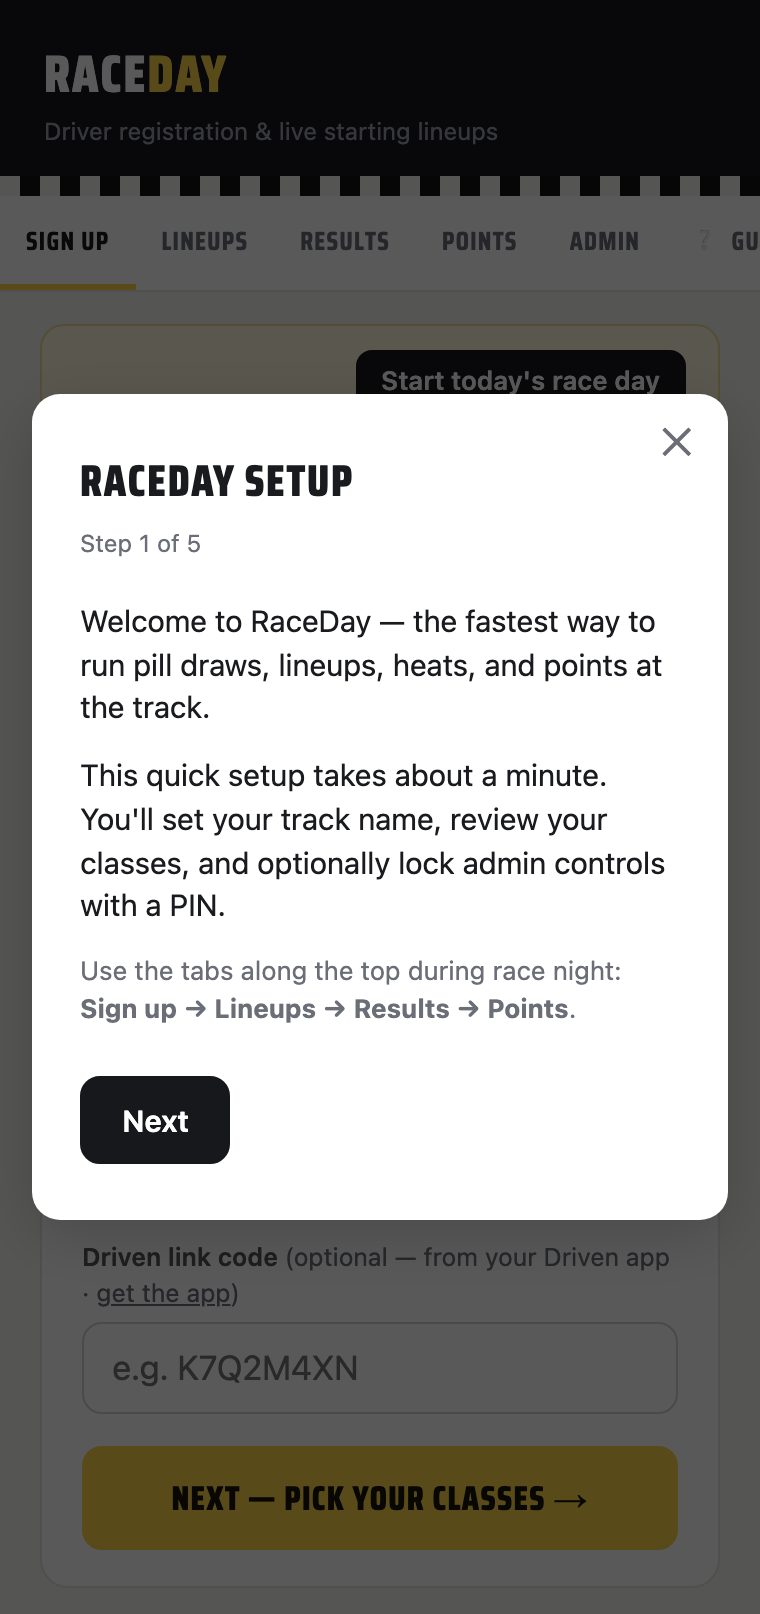Click Next — Pick Your Classes button
This screenshot has width=760, height=1614.
380,1498
